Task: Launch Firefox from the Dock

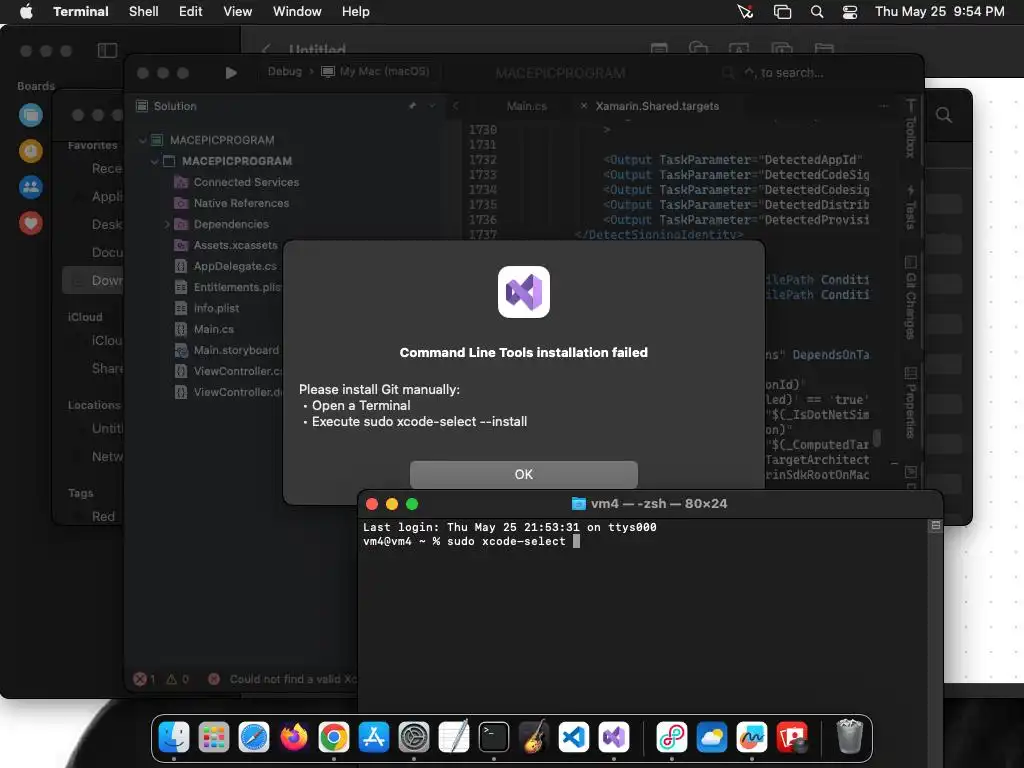Action: [x=294, y=737]
